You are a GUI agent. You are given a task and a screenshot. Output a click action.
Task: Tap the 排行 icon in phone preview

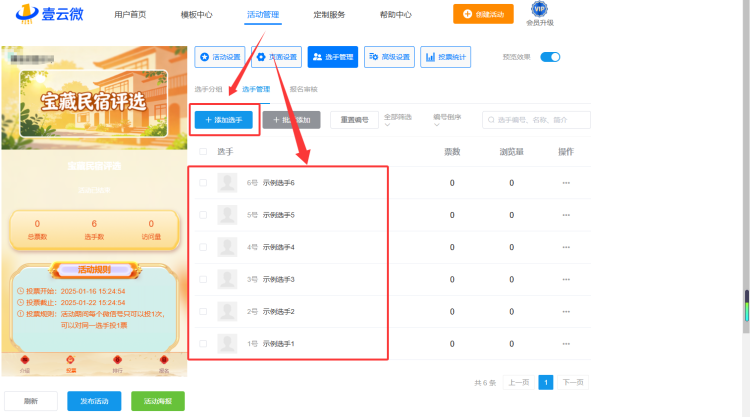[x=117, y=363]
